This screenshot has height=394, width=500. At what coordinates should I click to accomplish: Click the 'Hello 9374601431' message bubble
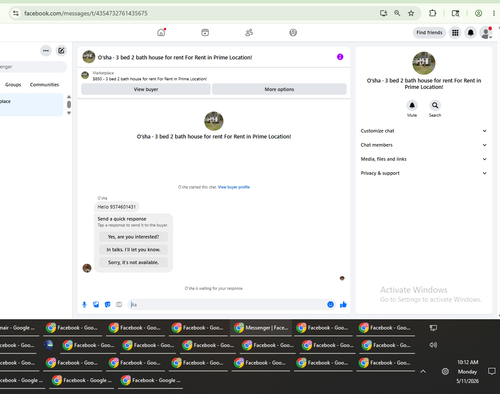click(117, 207)
